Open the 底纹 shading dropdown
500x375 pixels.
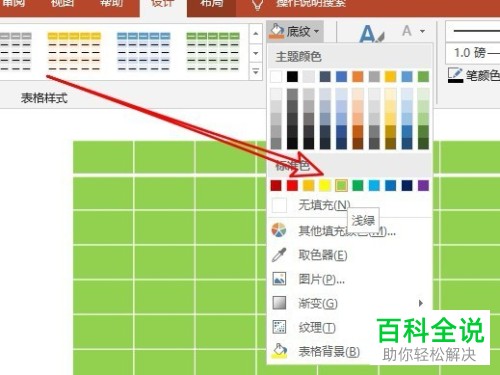(295, 31)
